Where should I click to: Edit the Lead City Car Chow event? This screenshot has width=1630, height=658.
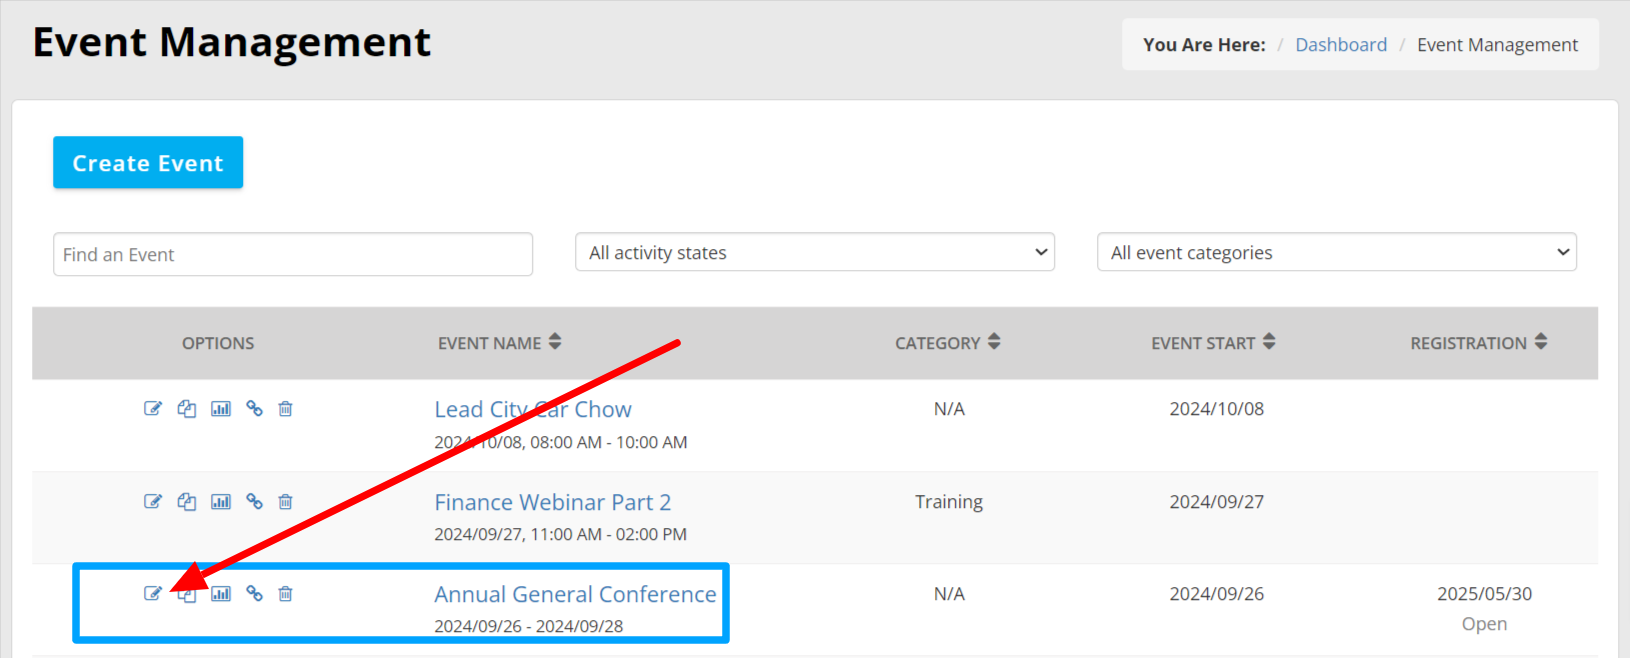click(152, 409)
